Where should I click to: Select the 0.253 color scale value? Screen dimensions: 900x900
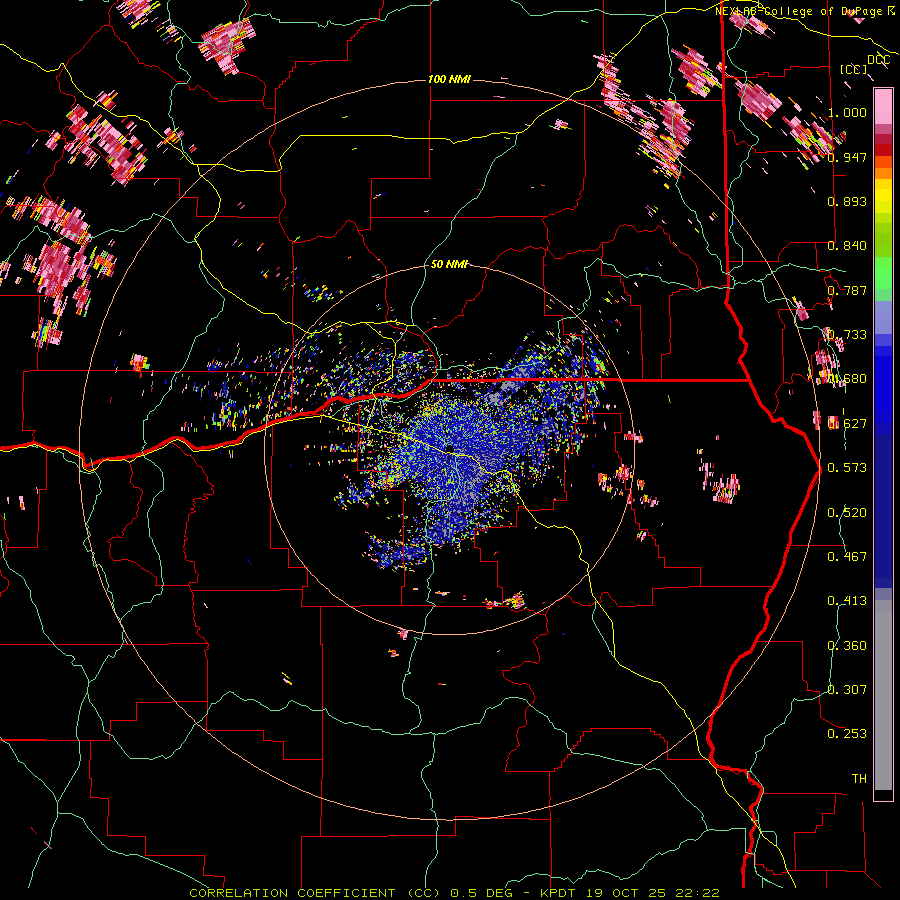(x=847, y=734)
